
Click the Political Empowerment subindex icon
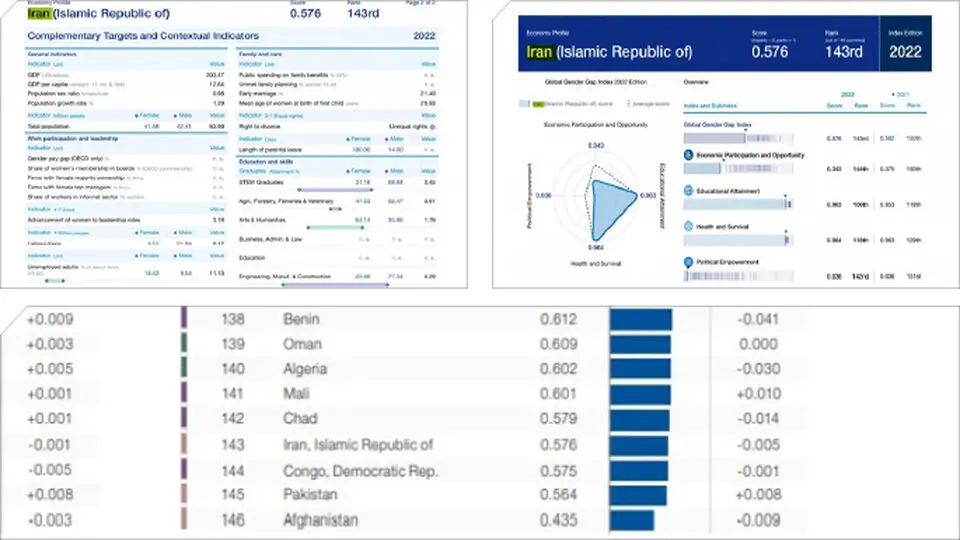click(688, 262)
